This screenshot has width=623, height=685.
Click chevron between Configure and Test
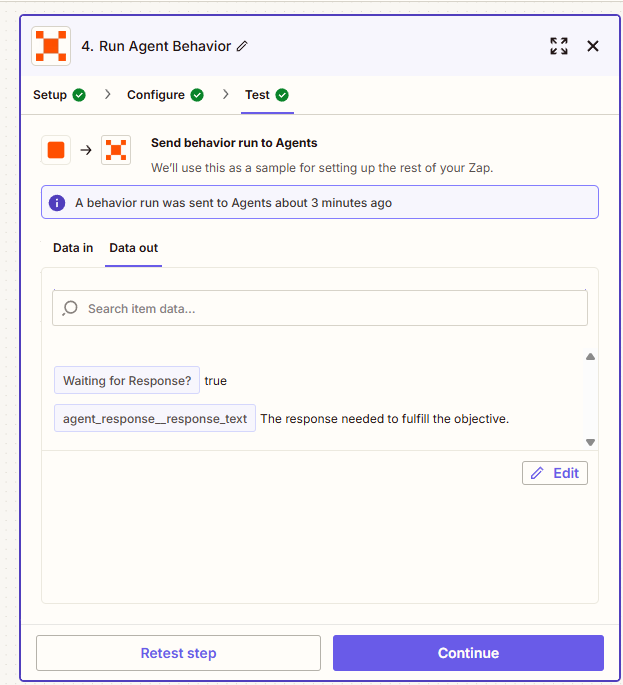tap(225, 94)
